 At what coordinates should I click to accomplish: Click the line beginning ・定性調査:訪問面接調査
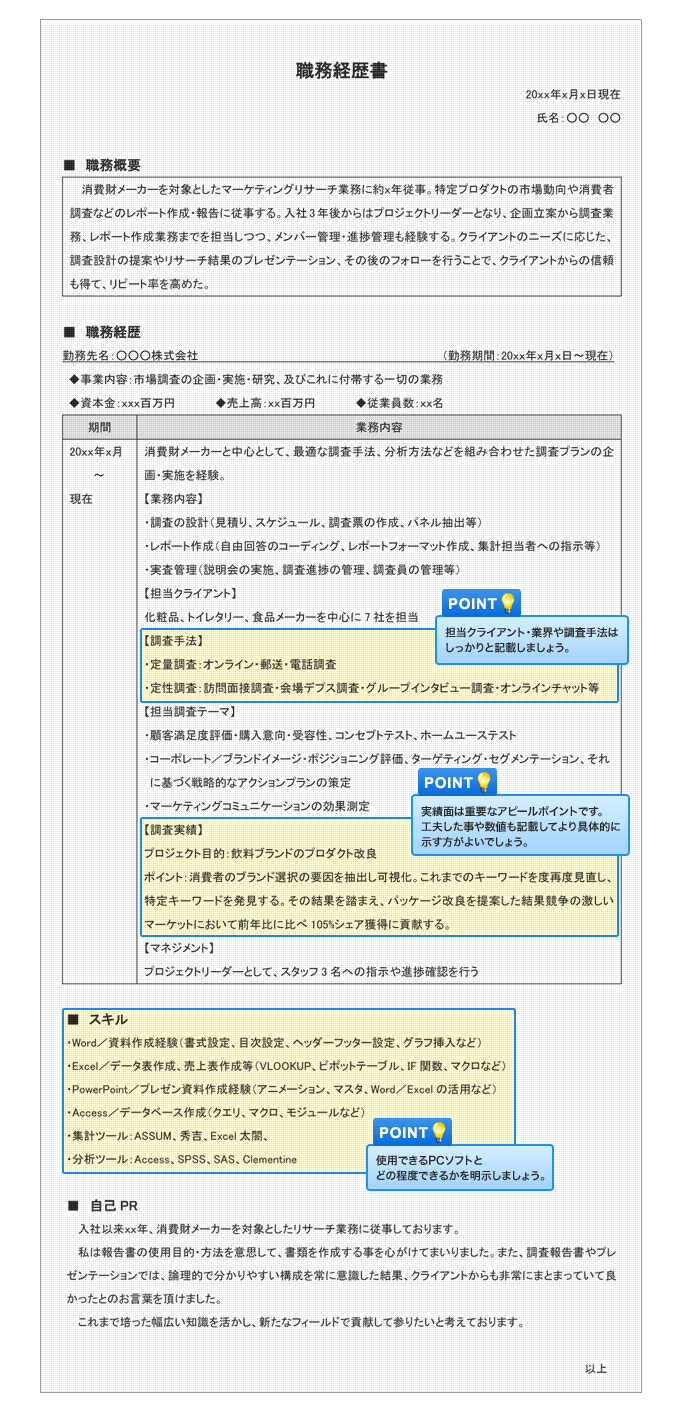pos(371,688)
